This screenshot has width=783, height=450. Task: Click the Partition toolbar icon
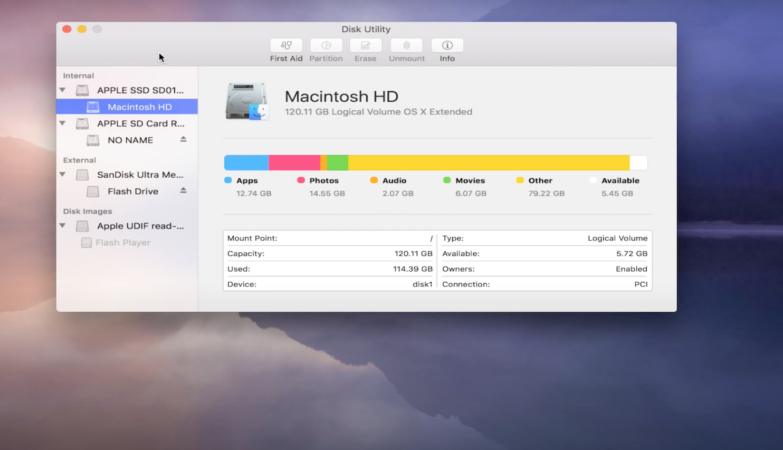click(x=326, y=45)
